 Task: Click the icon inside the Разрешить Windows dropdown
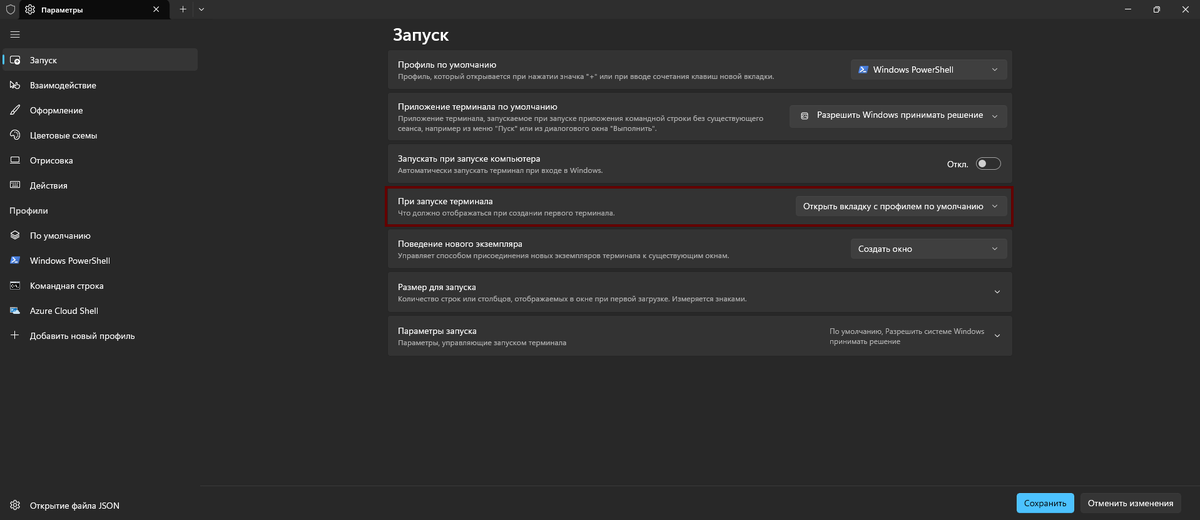pos(804,116)
